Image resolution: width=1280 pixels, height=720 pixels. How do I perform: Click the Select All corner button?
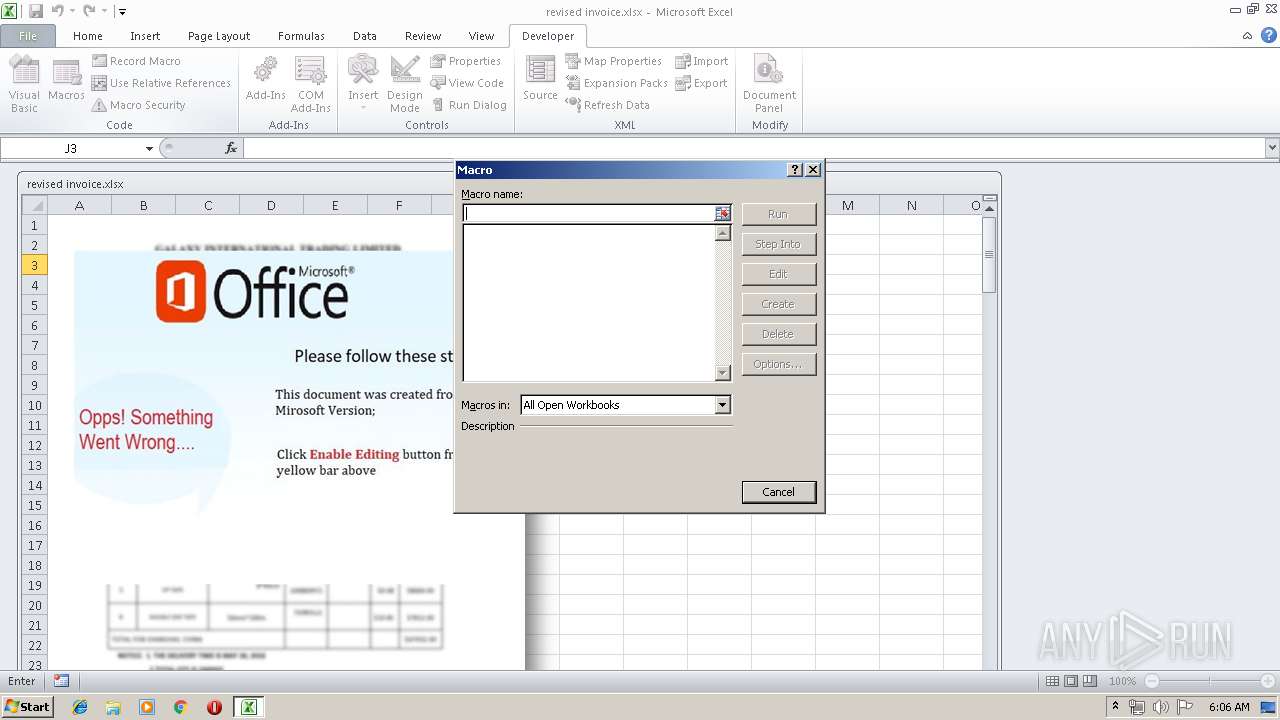click(35, 206)
